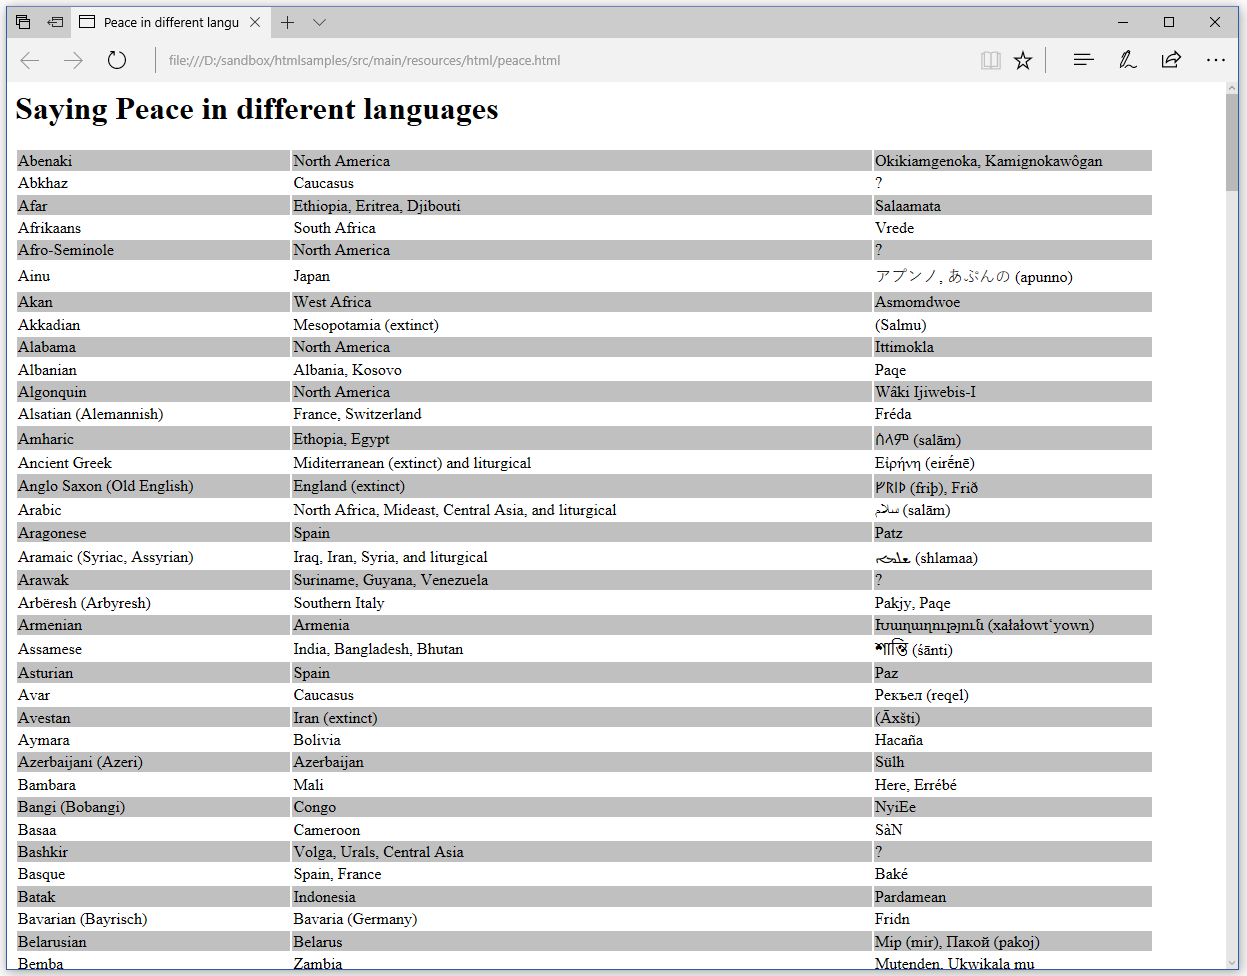Click the Vrede translation cell
This screenshot has height=976, width=1247.
[x=1013, y=228]
